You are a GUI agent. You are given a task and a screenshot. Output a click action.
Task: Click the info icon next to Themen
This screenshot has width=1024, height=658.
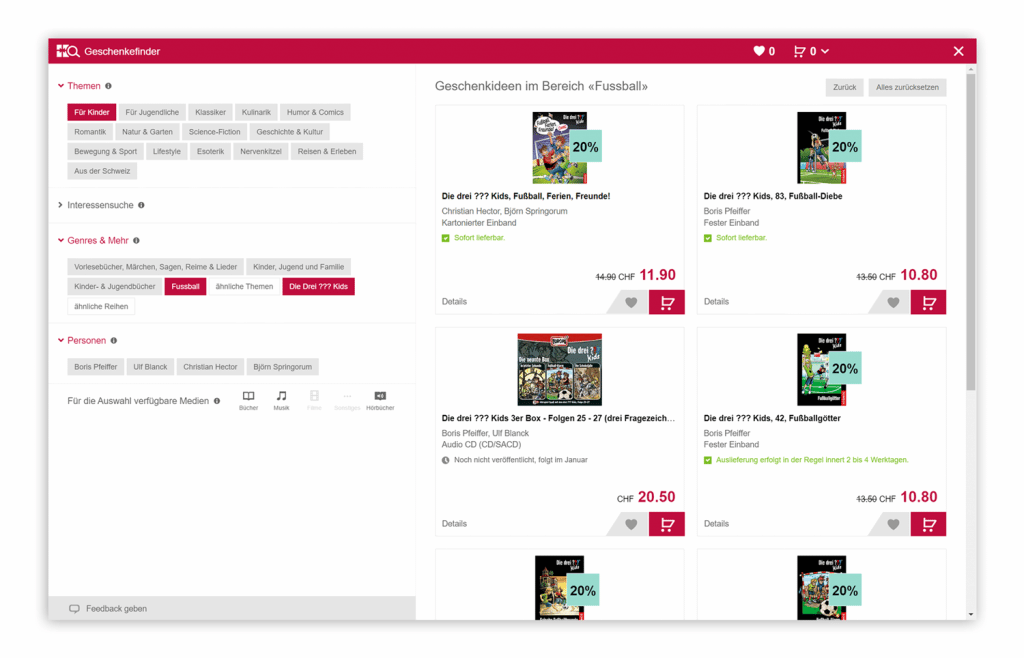click(108, 86)
